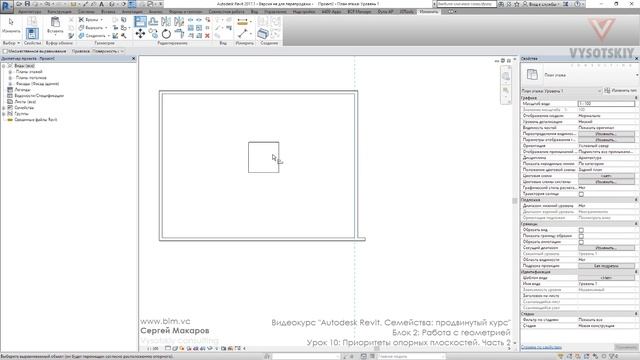Collapse the Виды (все) tree node

(4, 66)
